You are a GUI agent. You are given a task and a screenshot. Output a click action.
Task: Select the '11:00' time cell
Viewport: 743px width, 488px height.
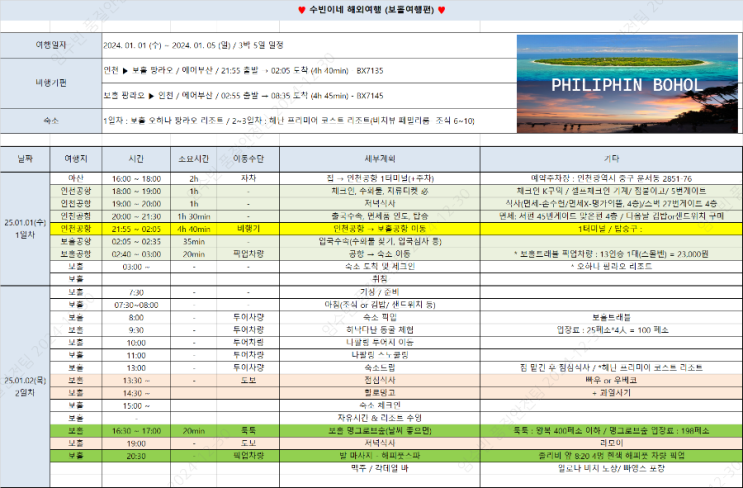click(136, 355)
